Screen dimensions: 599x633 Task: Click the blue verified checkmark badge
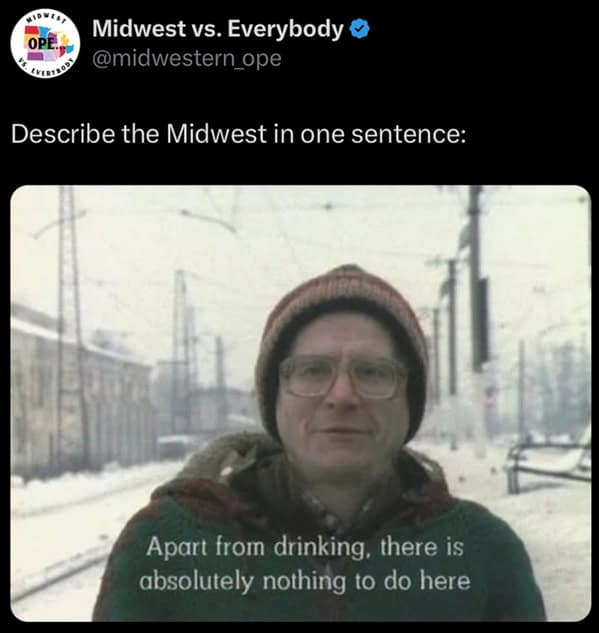(x=359, y=29)
